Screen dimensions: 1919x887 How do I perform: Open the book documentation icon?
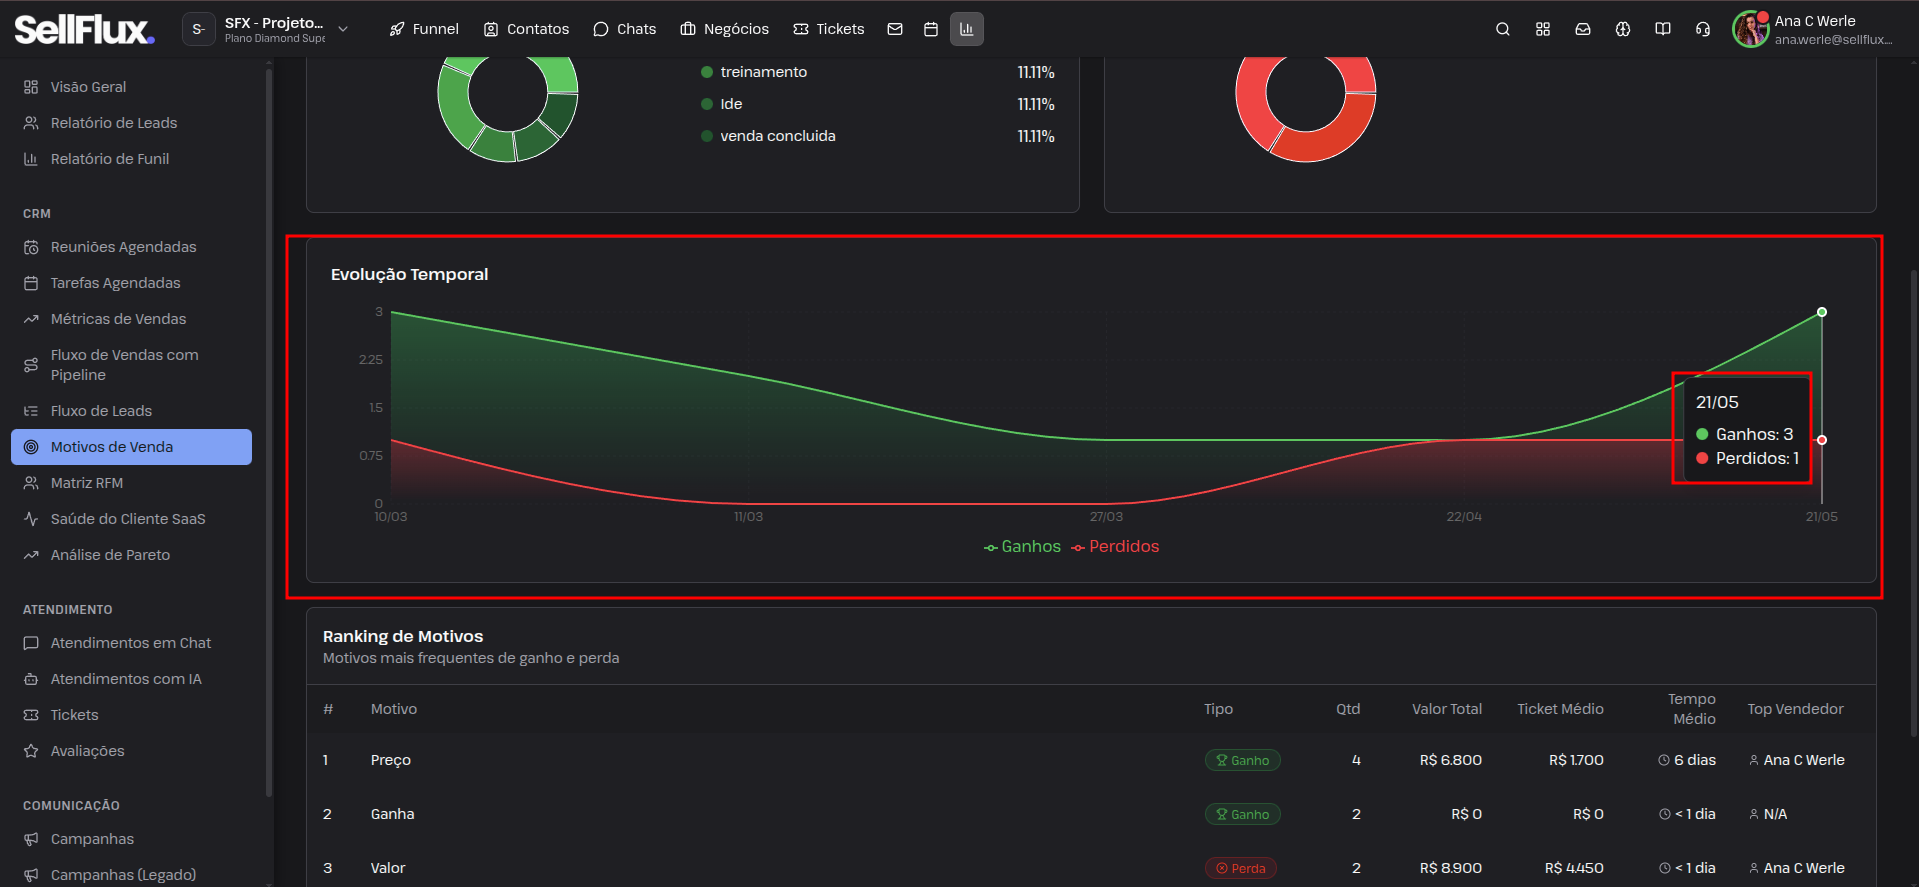[x=1663, y=29]
